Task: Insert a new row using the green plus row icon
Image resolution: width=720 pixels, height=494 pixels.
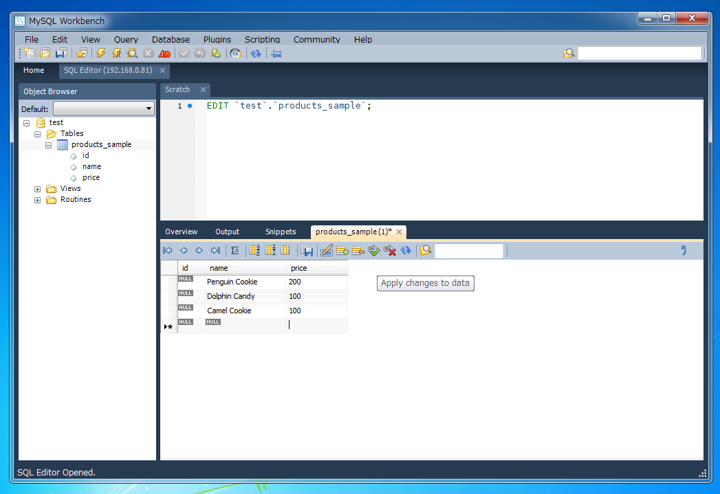Action: [342, 250]
